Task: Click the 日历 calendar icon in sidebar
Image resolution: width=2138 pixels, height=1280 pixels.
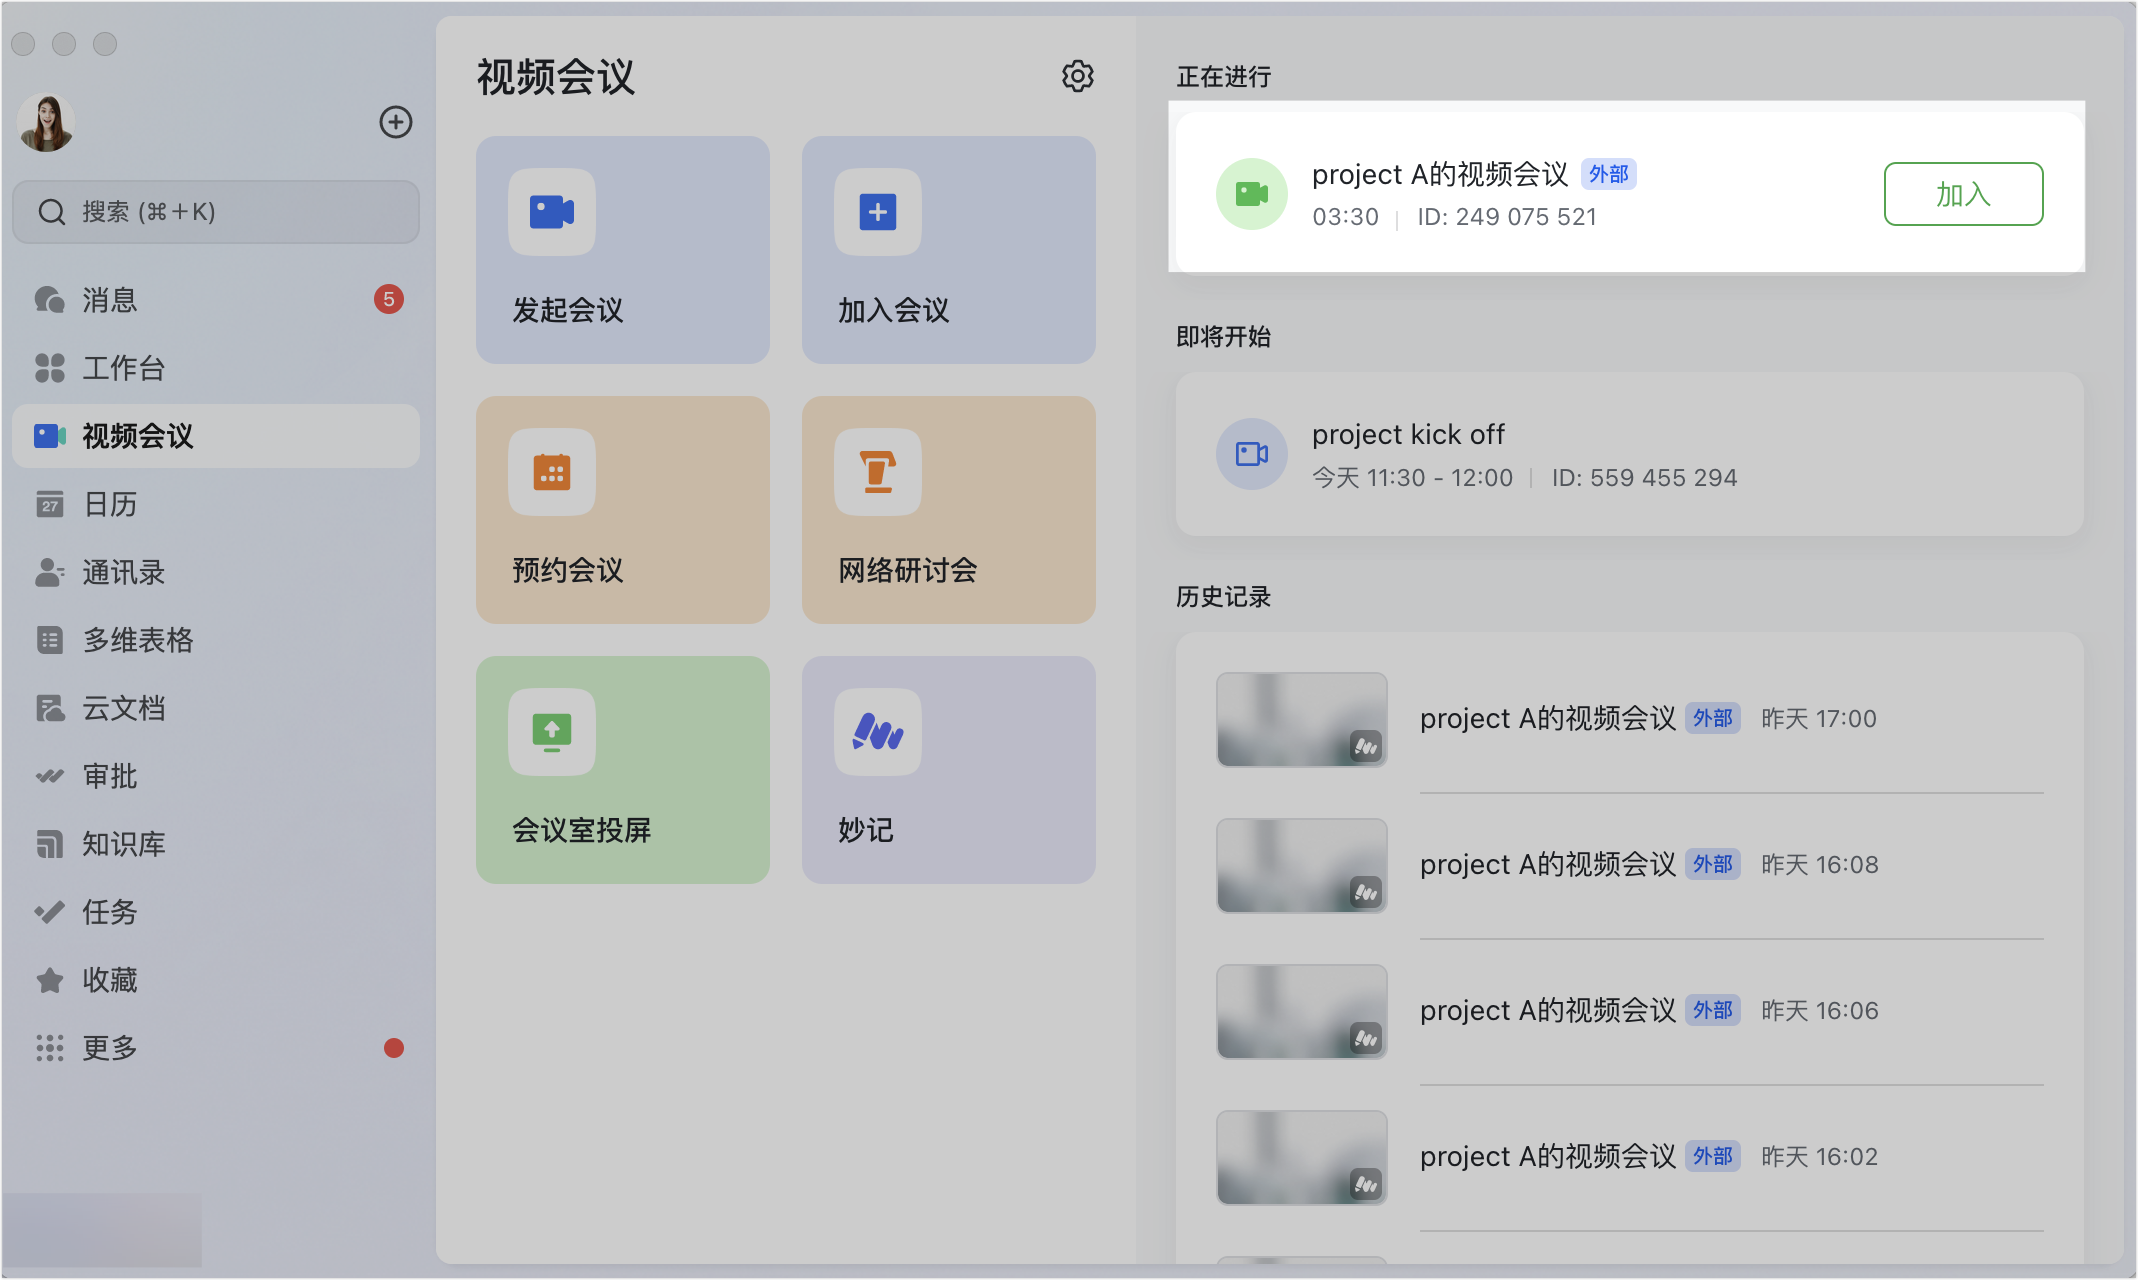Action: point(49,504)
